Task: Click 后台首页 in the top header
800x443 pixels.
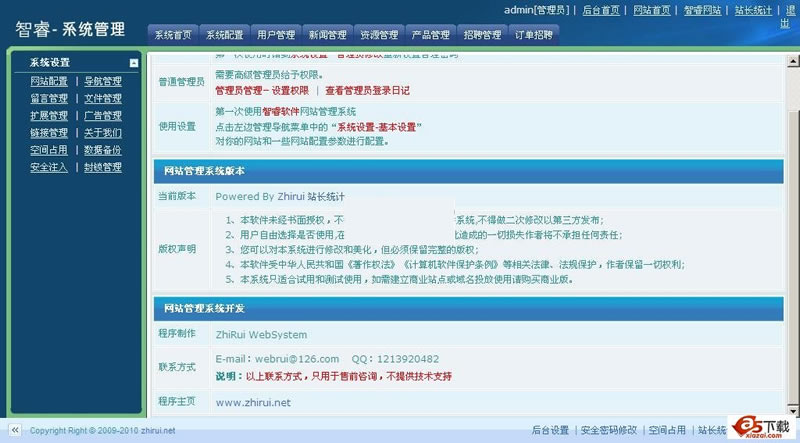Action: click(603, 10)
